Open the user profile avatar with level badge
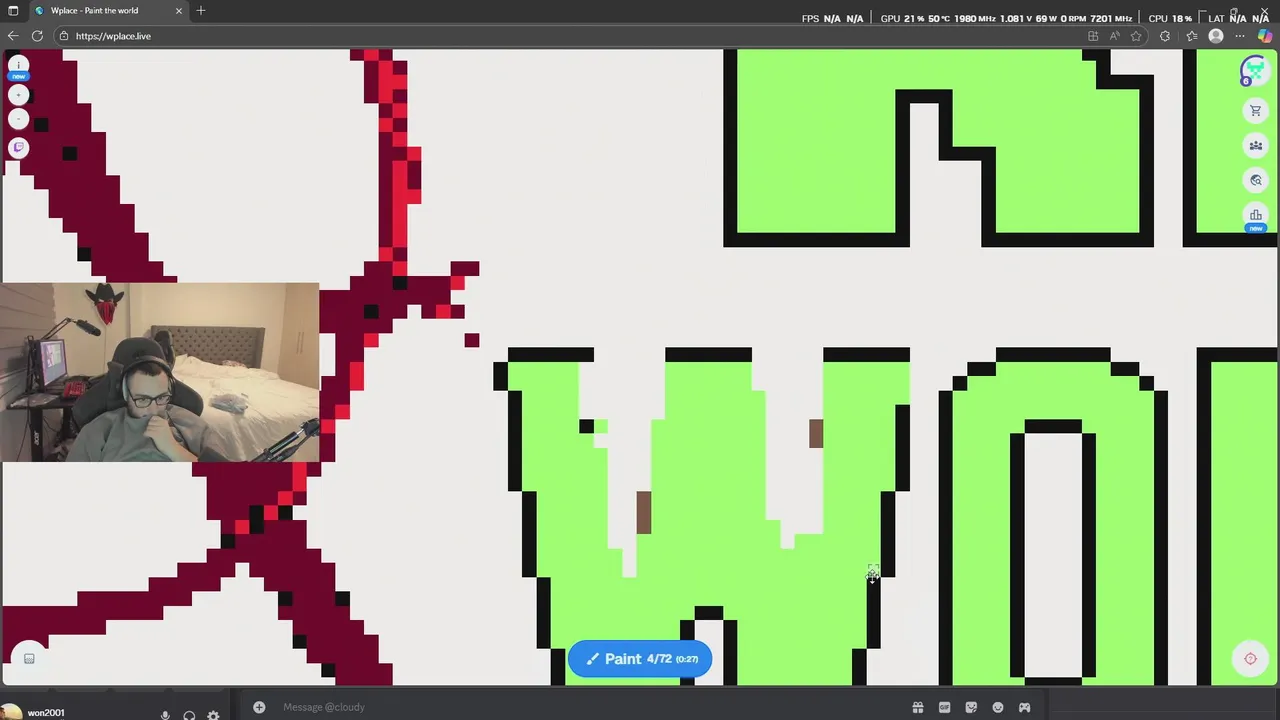Viewport: 1280px width, 720px height. pyautogui.click(x=1253, y=71)
